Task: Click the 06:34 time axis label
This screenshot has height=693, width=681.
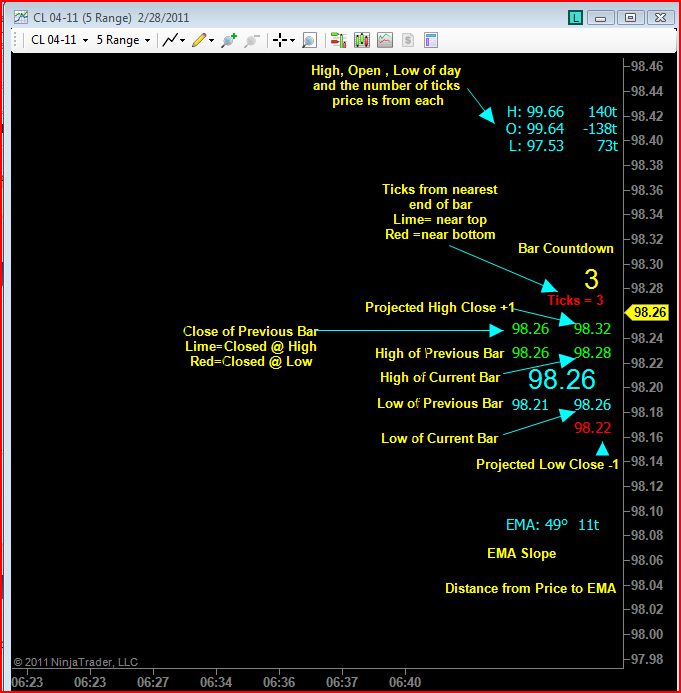Action: tap(216, 682)
